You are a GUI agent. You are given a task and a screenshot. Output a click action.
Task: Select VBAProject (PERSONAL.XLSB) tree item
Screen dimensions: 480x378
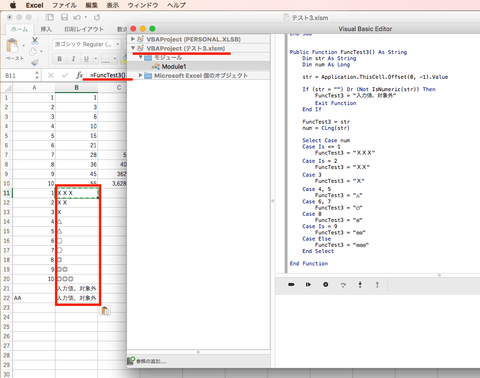pyautogui.click(x=194, y=39)
